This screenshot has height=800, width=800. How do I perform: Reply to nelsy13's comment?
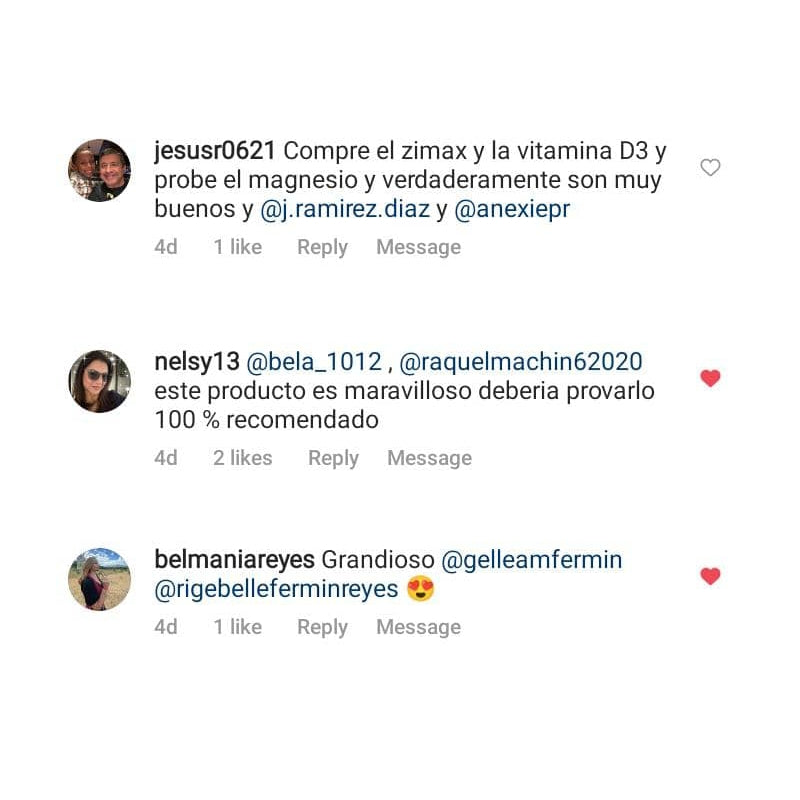[x=333, y=459]
